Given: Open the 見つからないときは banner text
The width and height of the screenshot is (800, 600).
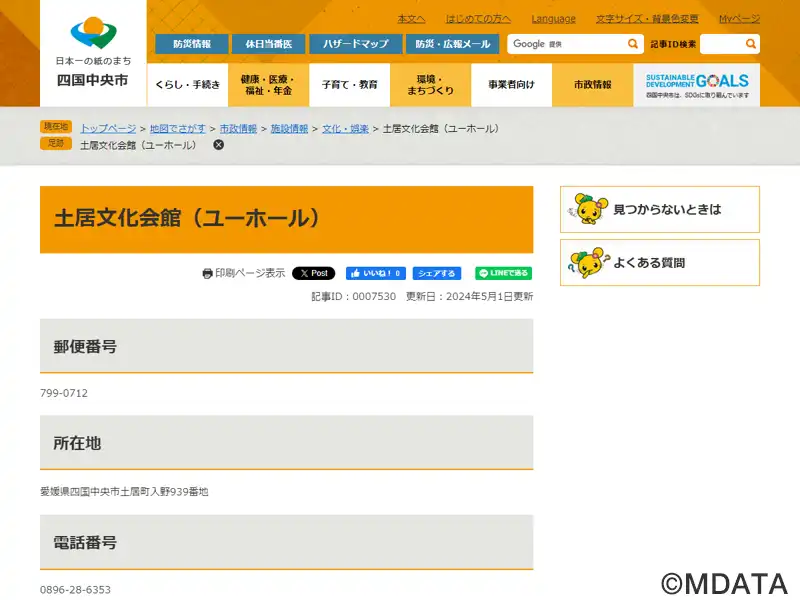Looking at the screenshot, I should coord(667,209).
